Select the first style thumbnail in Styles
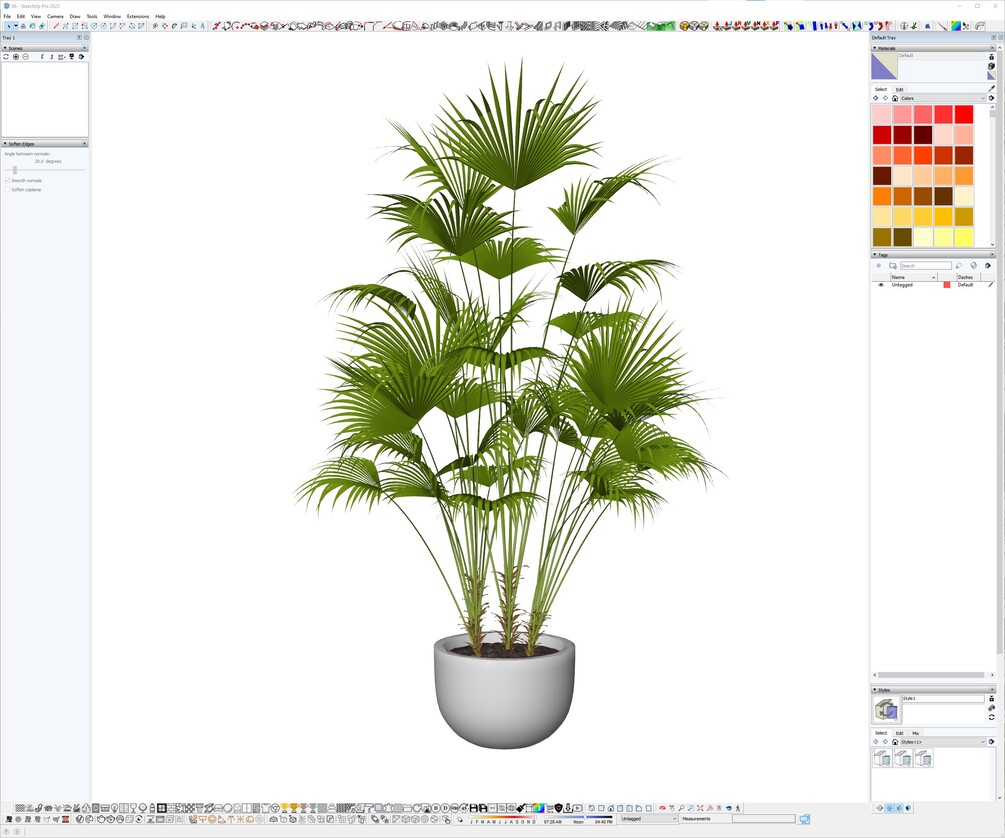The width and height of the screenshot is (1005, 838). pyautogui.click(x=883, y=758)
